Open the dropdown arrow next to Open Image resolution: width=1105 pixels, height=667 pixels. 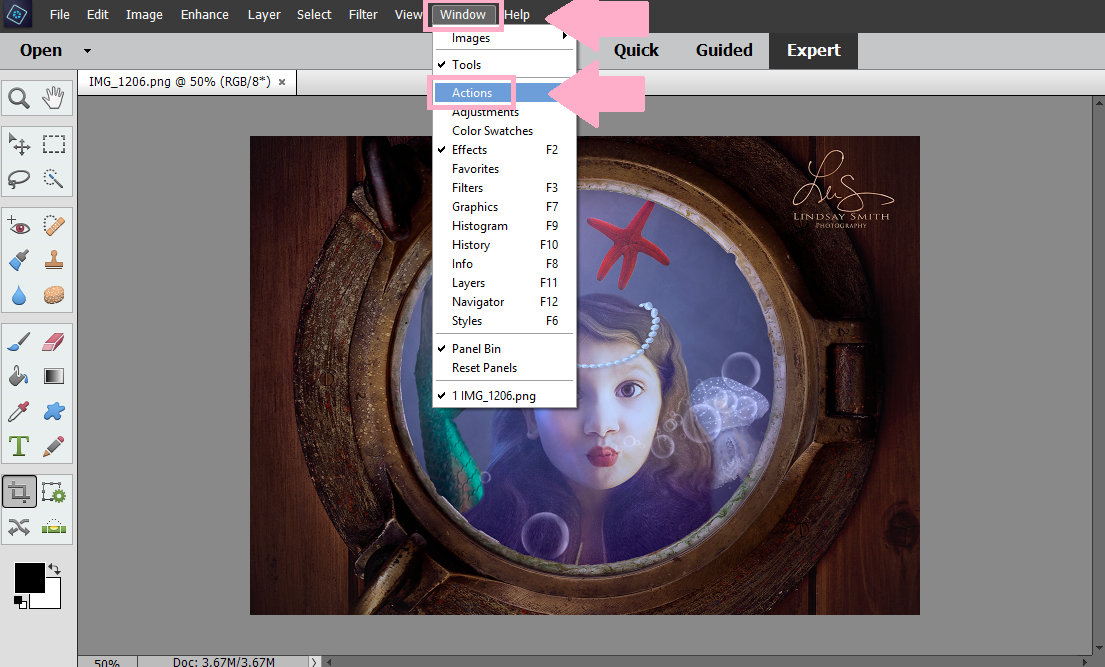[x=87, y=51]
